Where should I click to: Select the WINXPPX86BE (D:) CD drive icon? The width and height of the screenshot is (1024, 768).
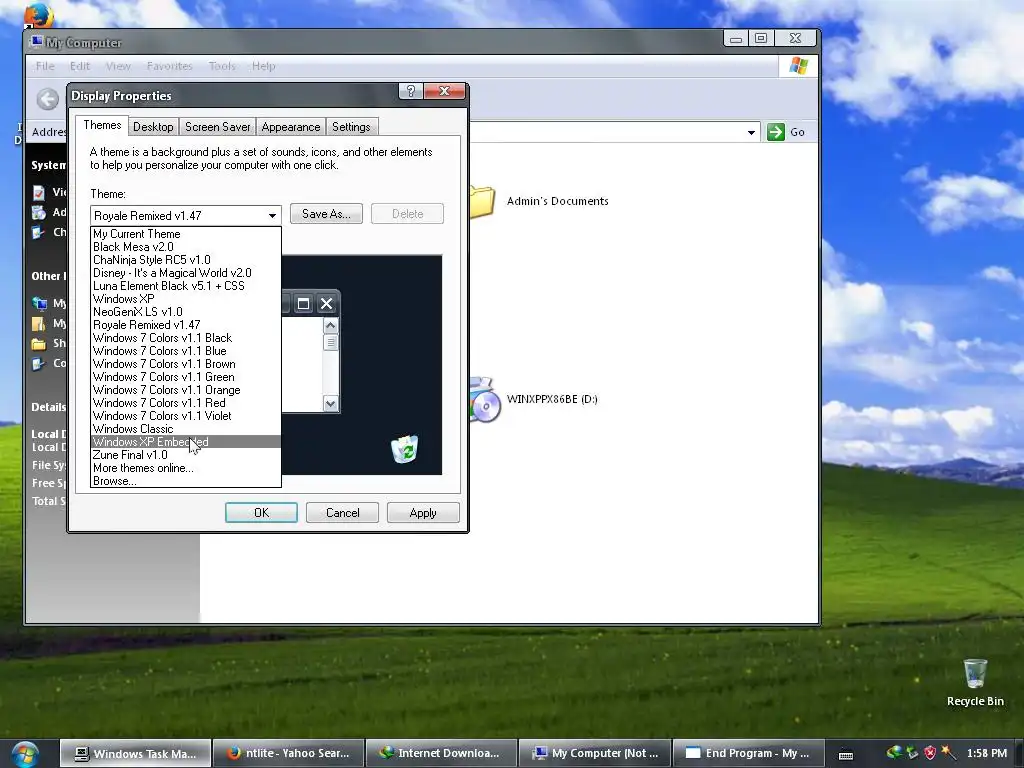coord(484,400)
